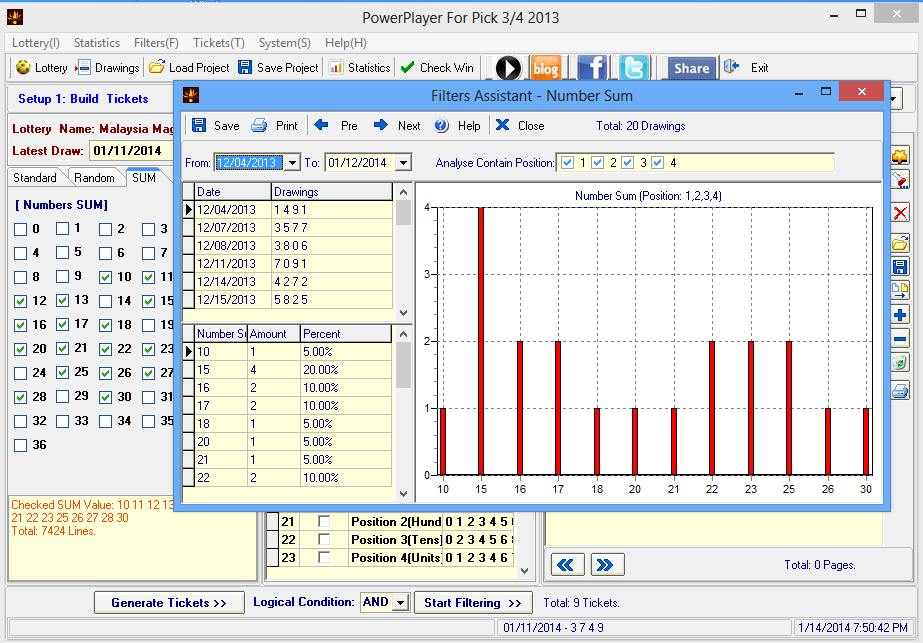Select the 12/15/2013 drawing row
The image size is (923, 643).
coord(287,300)
